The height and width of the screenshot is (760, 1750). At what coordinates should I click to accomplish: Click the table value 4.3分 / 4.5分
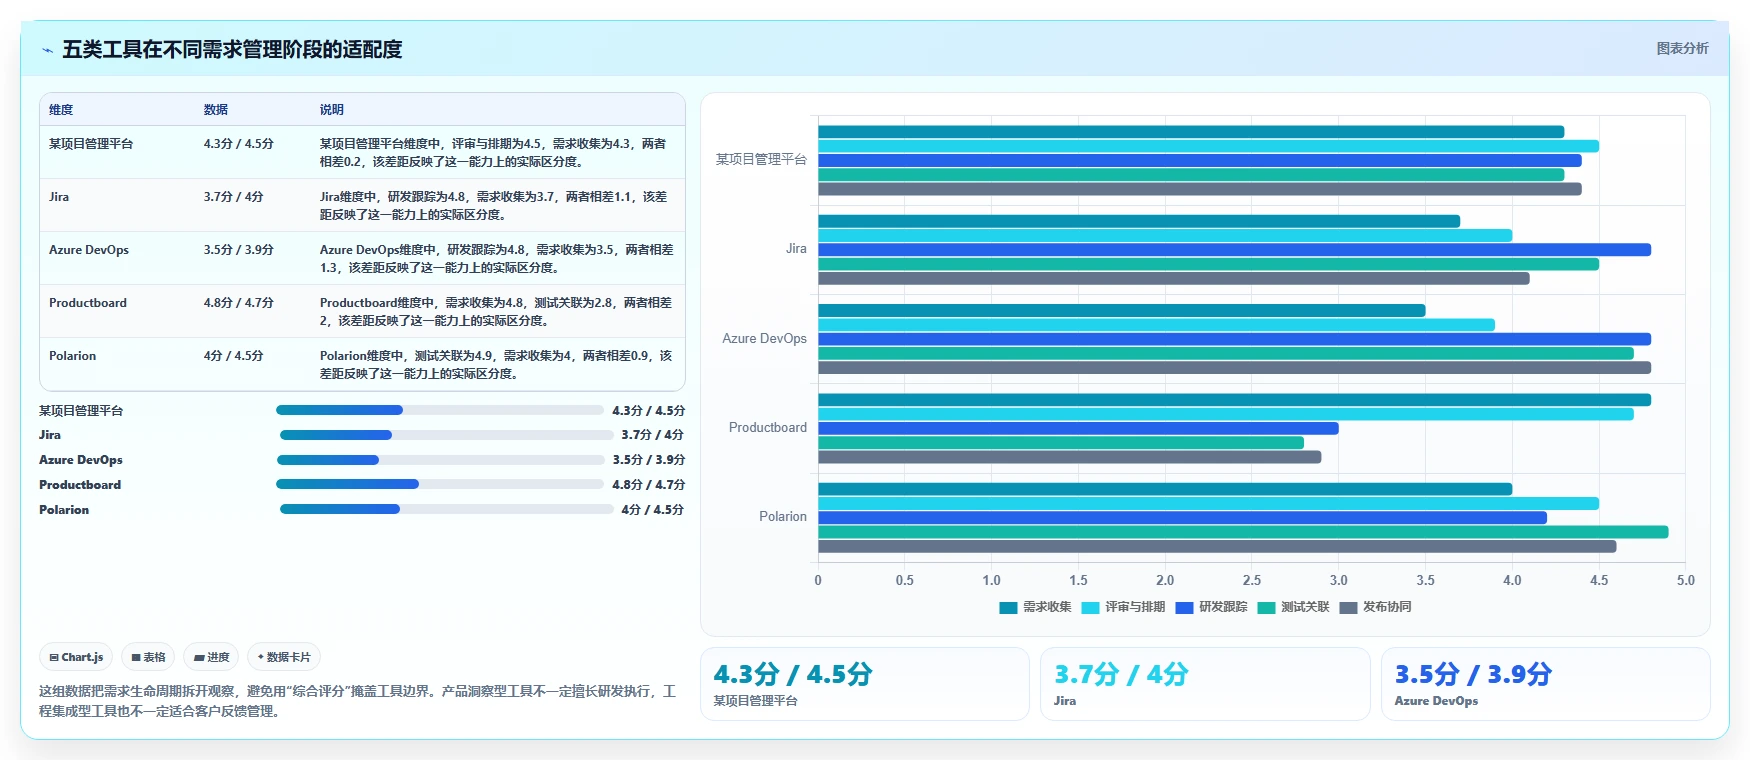tap(239, 144)
